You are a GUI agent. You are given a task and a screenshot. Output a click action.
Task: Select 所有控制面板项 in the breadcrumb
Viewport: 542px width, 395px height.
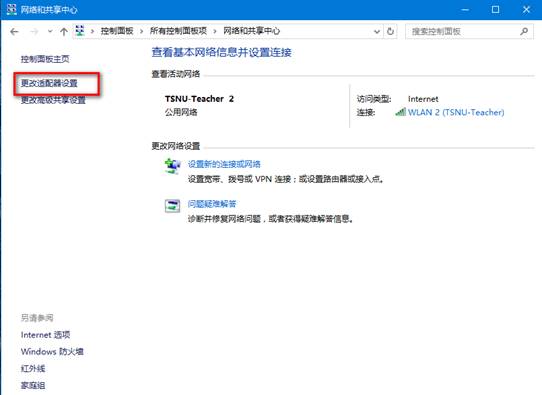[x=178, y=31]
